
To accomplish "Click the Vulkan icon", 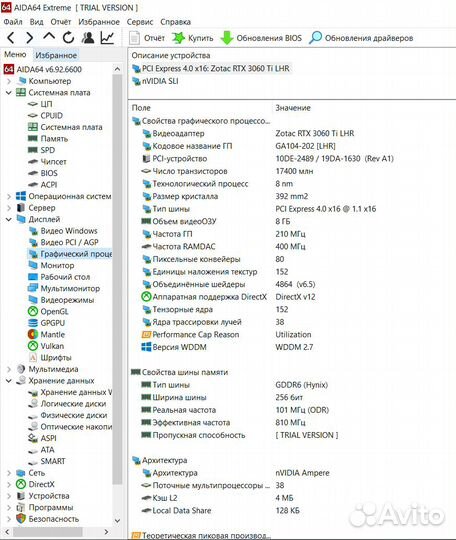I will click(x=33, y=346).
